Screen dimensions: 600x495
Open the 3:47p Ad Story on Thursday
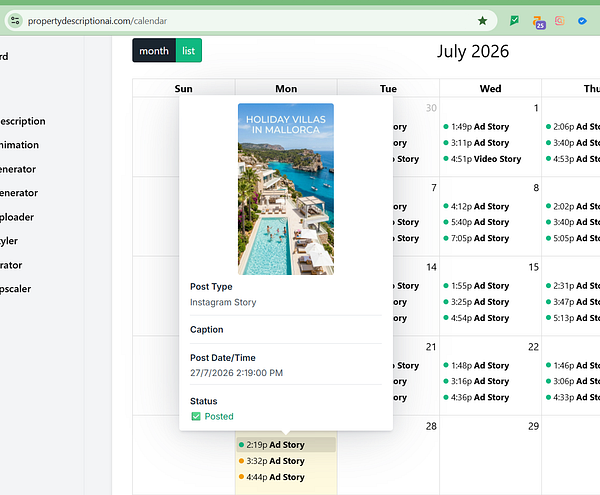pyautogui.click(x=572, y=302)
